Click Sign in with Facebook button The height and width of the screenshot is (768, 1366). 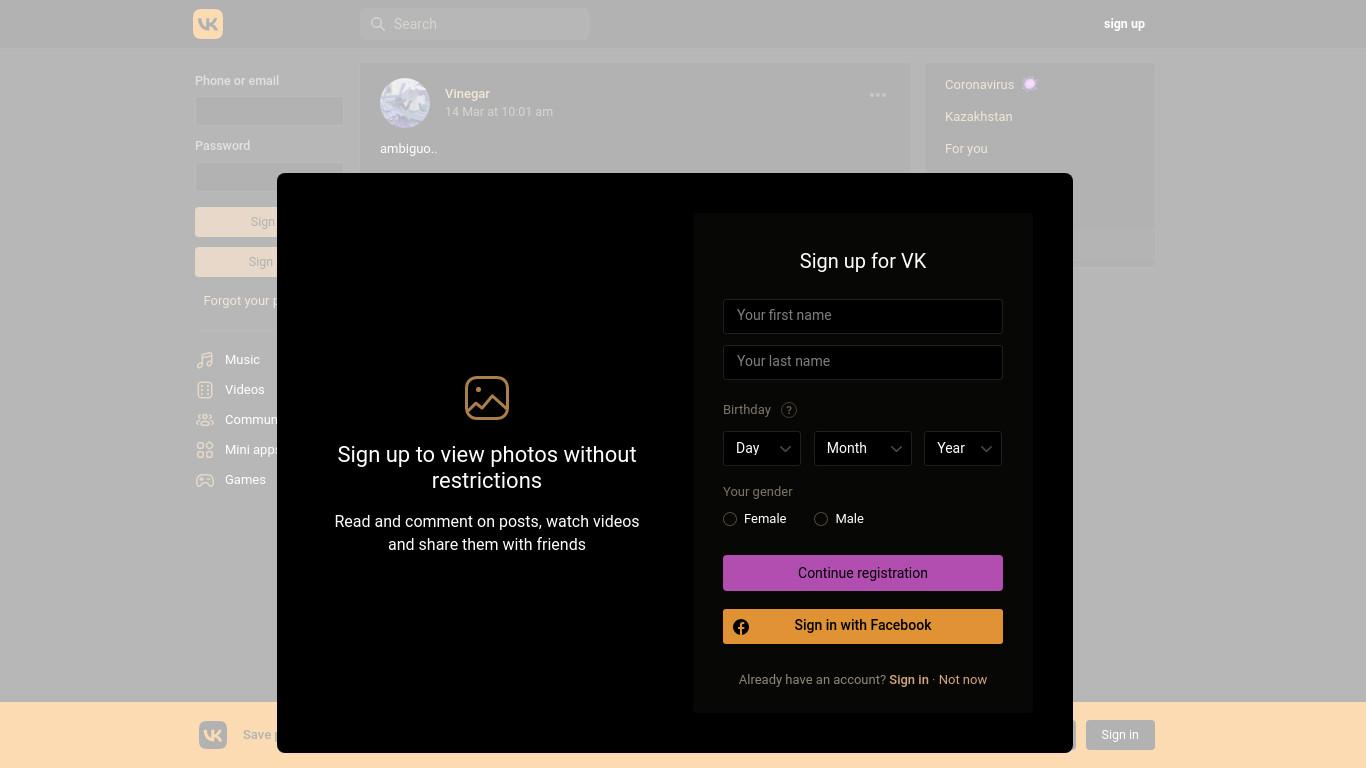pyautogui.click(x=863, y=626)
